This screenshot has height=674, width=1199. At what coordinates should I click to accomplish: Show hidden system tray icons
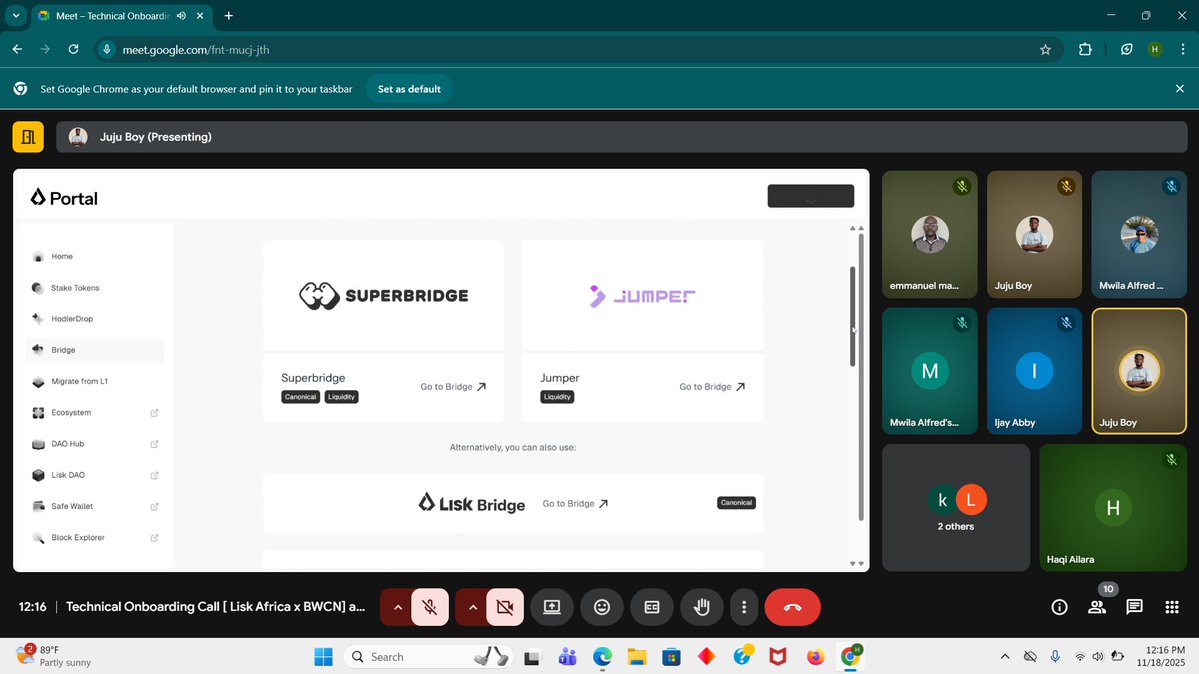(1005, 656)
